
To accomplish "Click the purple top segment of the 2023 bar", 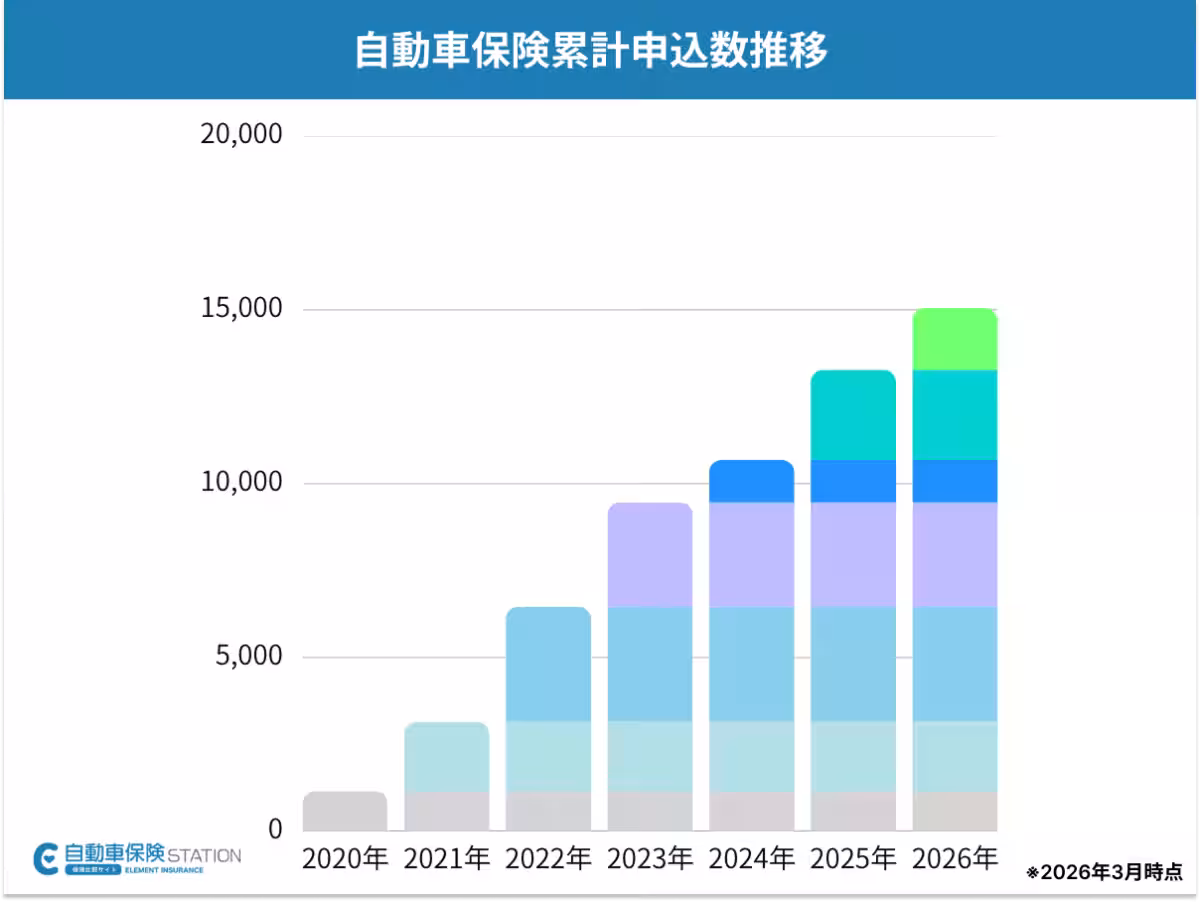I will coord(650,555).
